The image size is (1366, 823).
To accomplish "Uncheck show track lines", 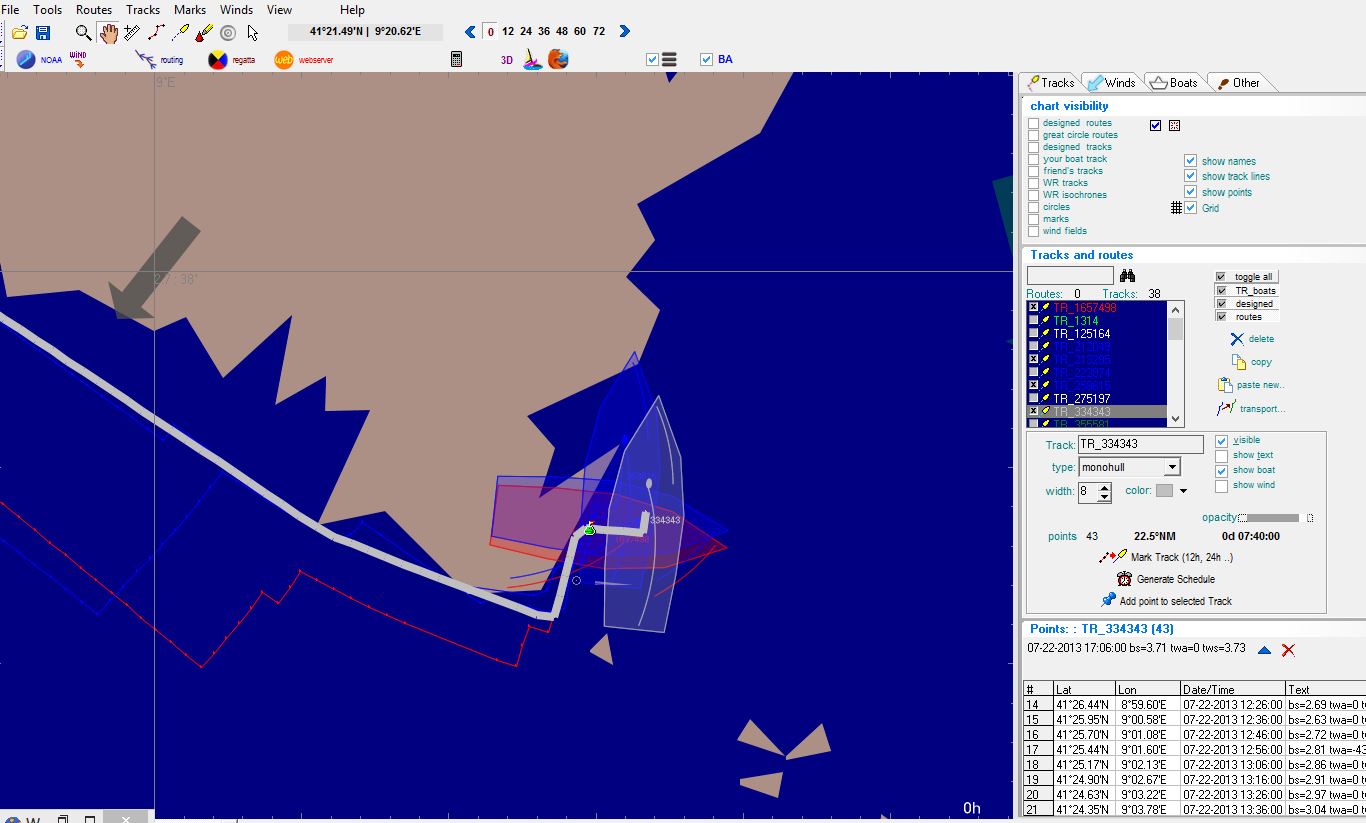I will 1190,176.
